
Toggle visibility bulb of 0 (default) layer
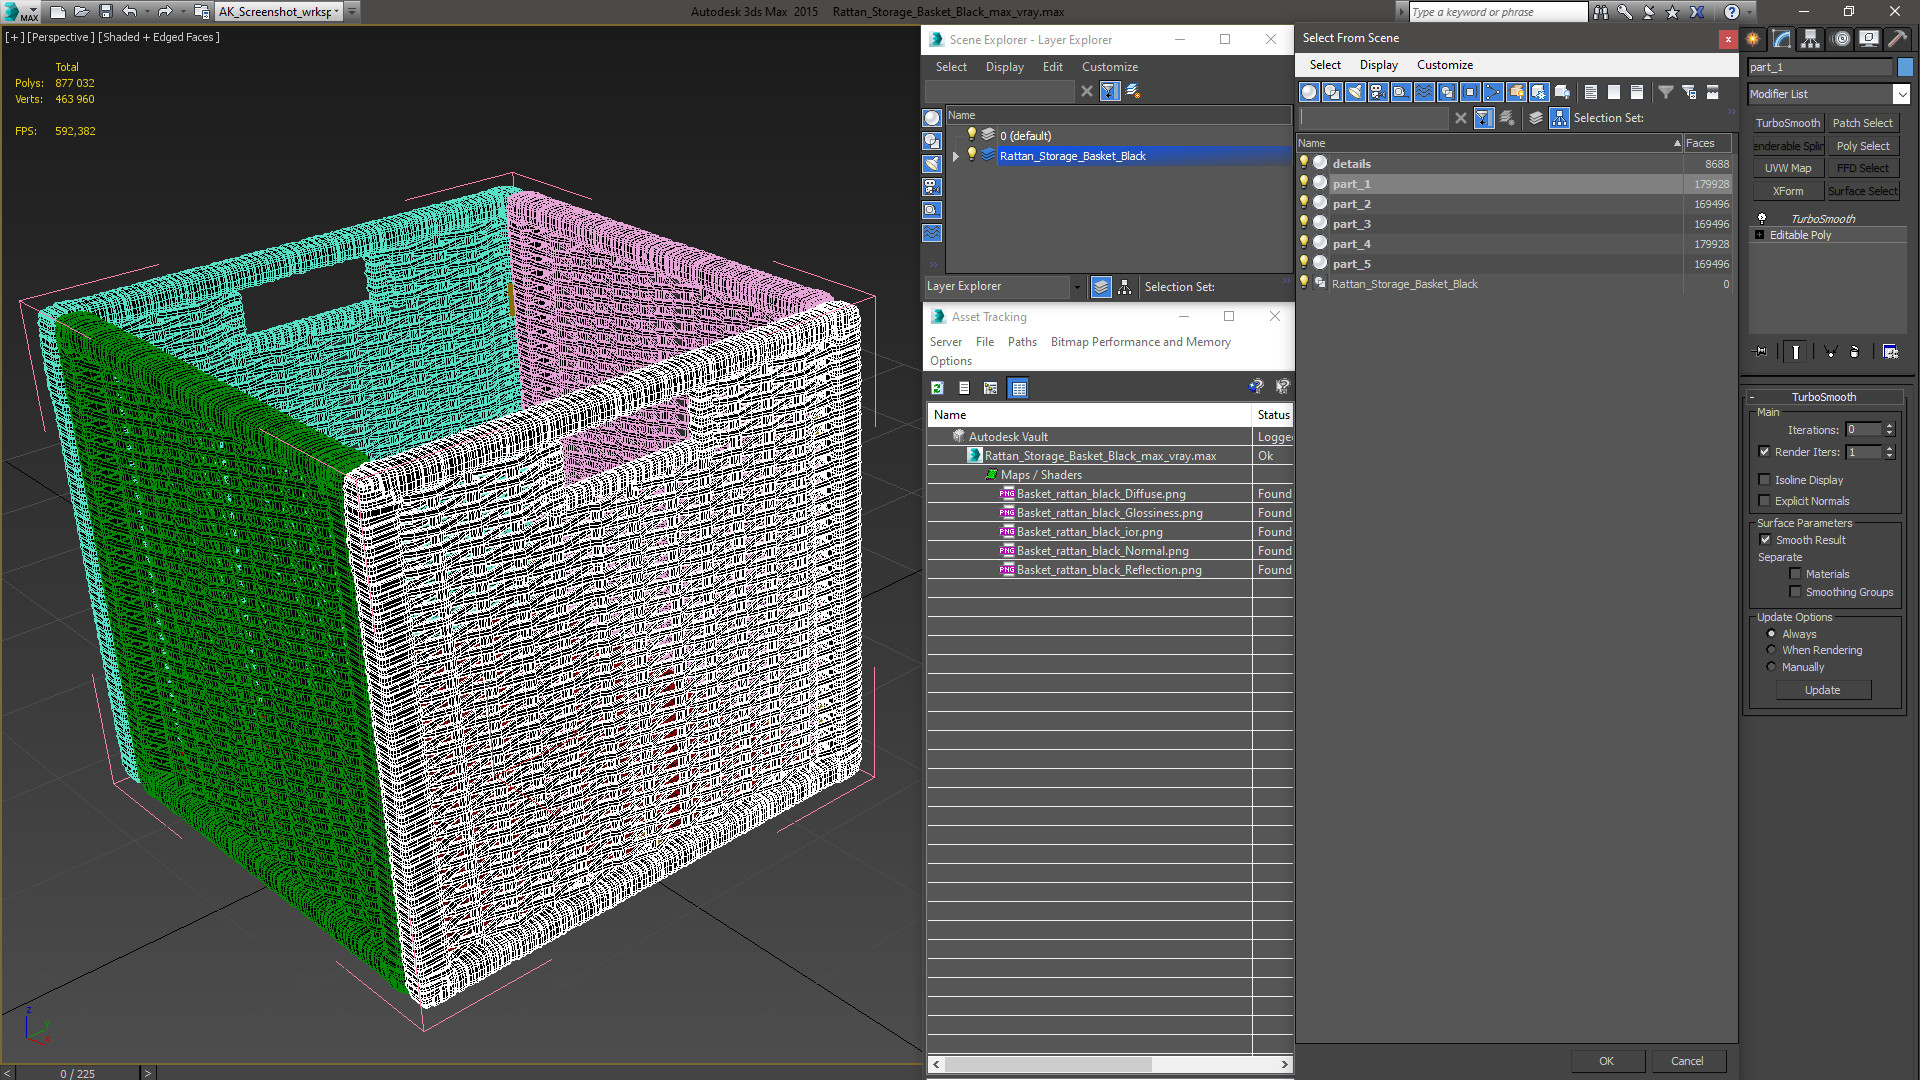coord(970,135)
